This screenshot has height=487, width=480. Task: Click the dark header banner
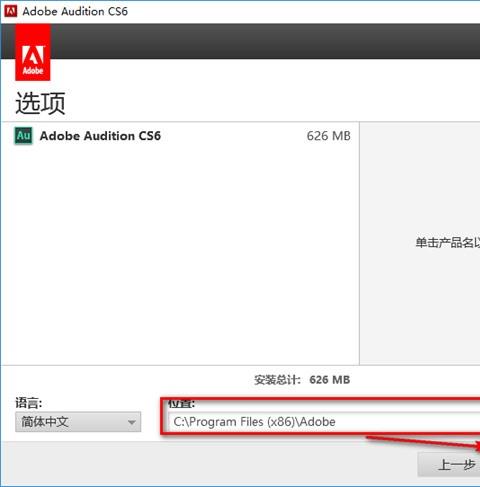click(265, 41)
